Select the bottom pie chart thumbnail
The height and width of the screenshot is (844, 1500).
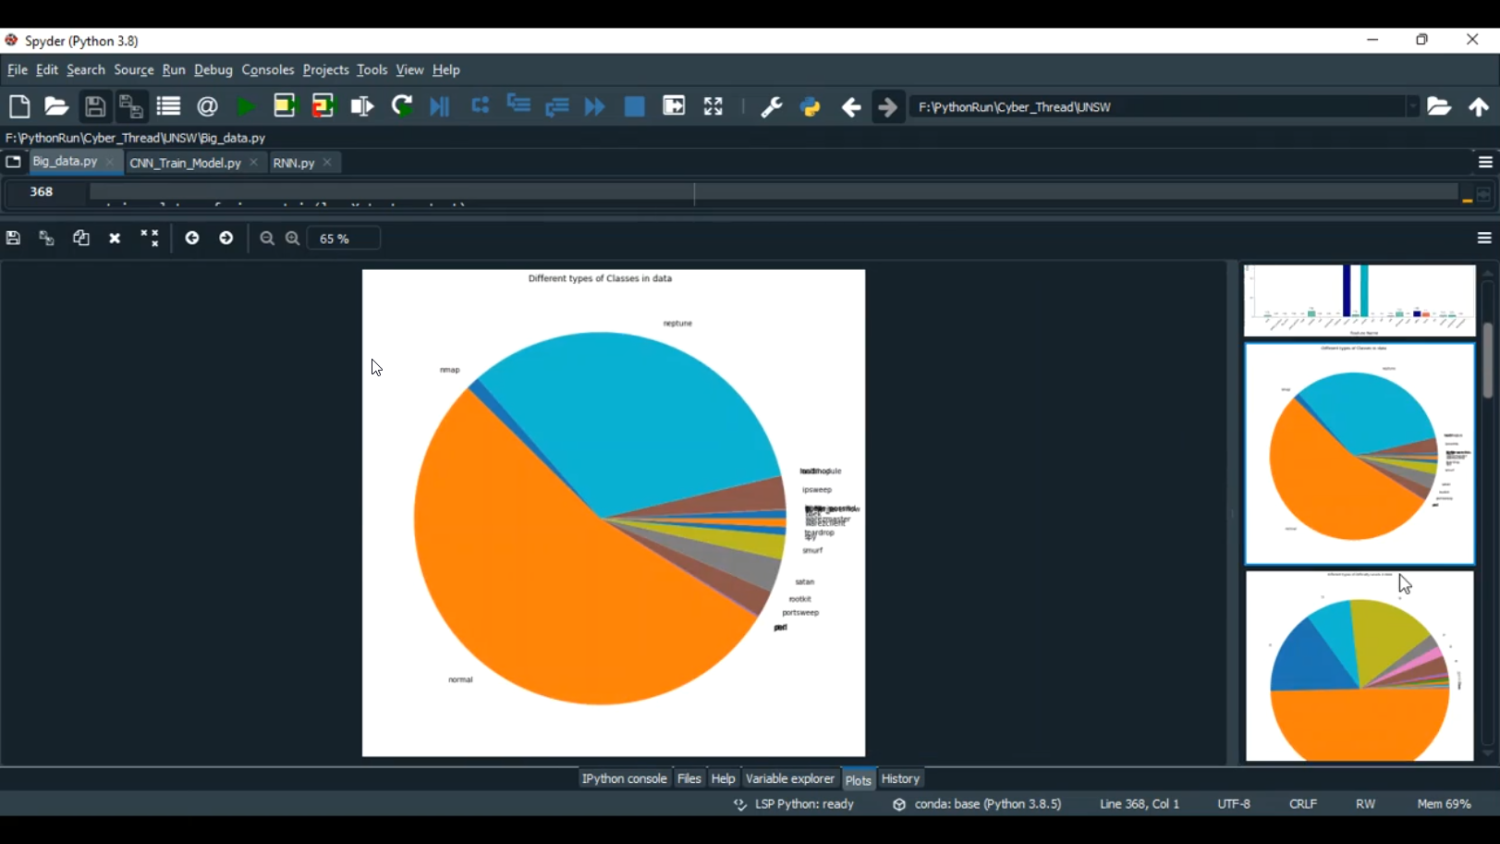pos(1359,666)
